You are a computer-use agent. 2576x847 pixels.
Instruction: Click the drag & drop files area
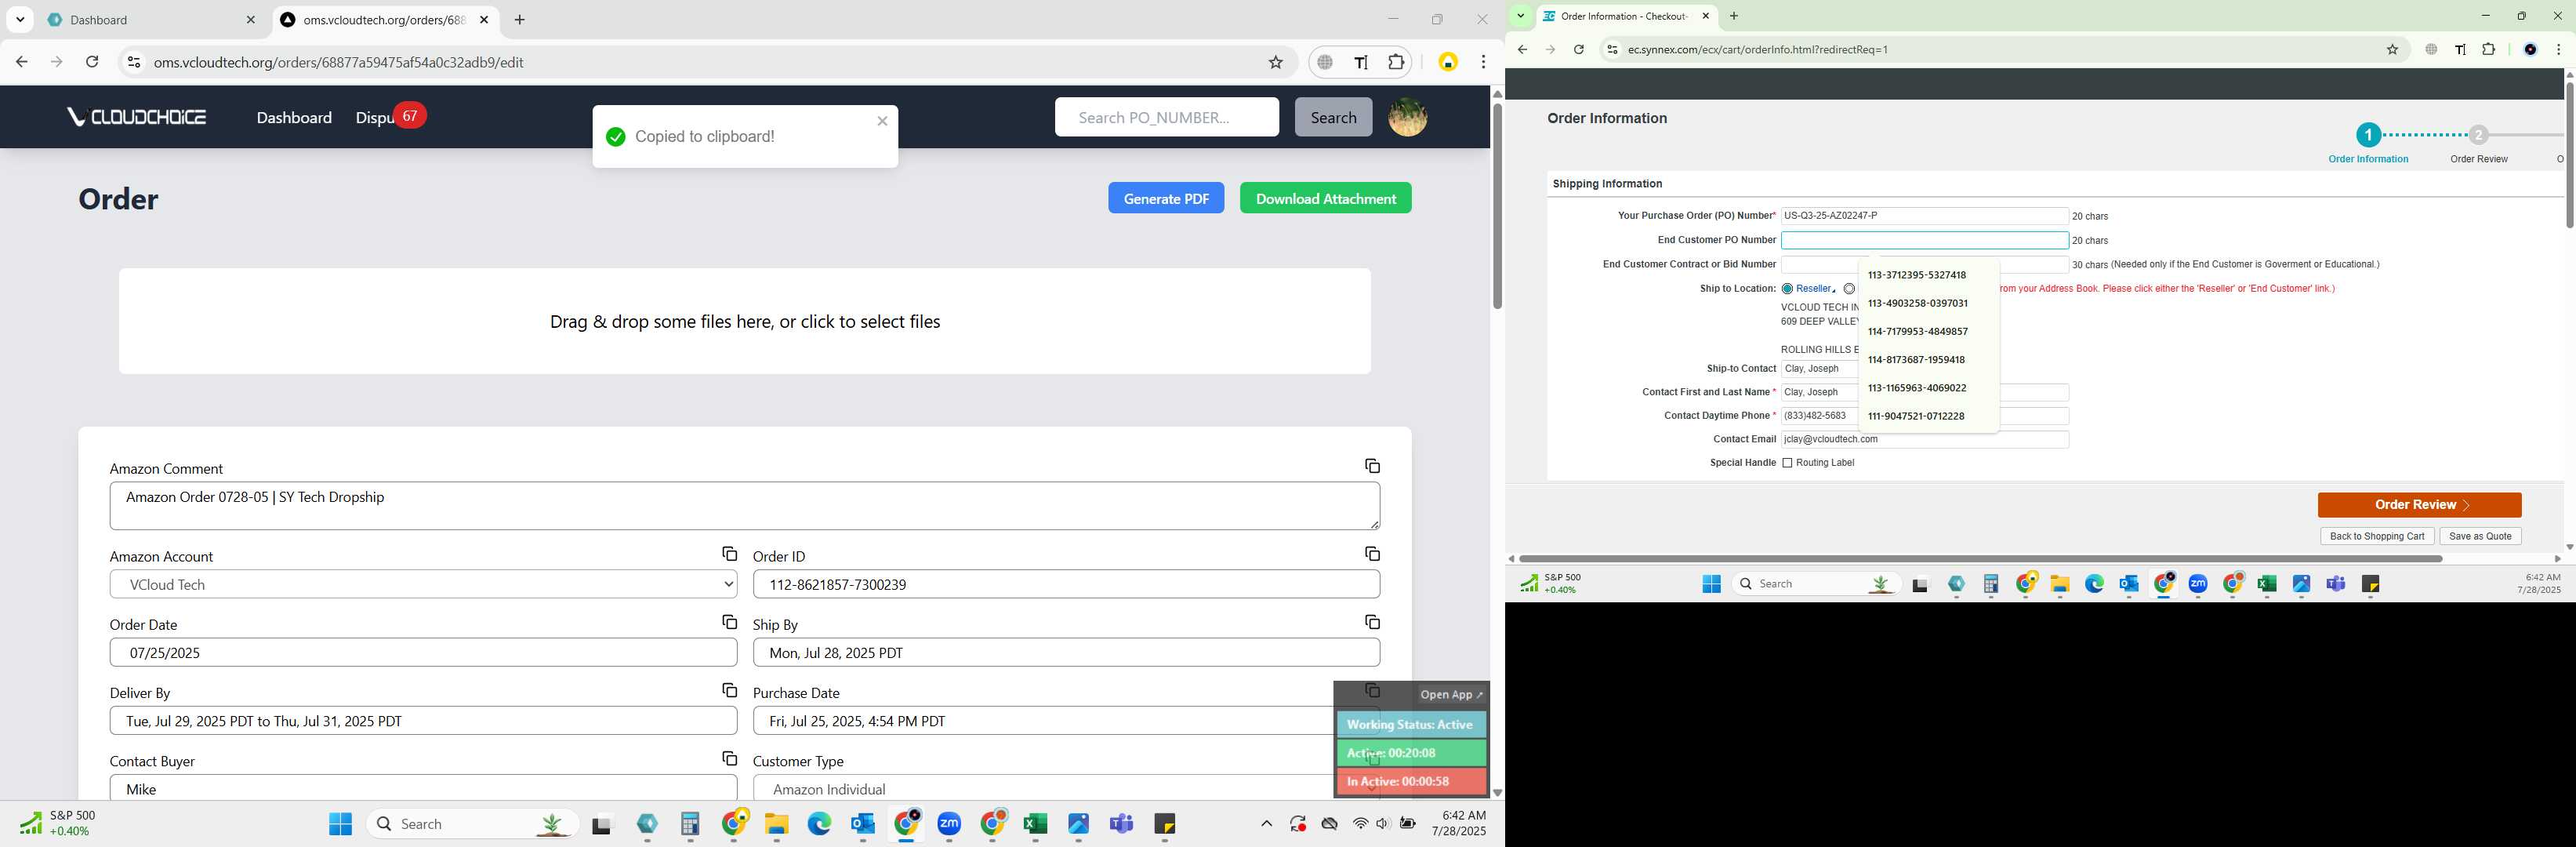coord(744,321)
